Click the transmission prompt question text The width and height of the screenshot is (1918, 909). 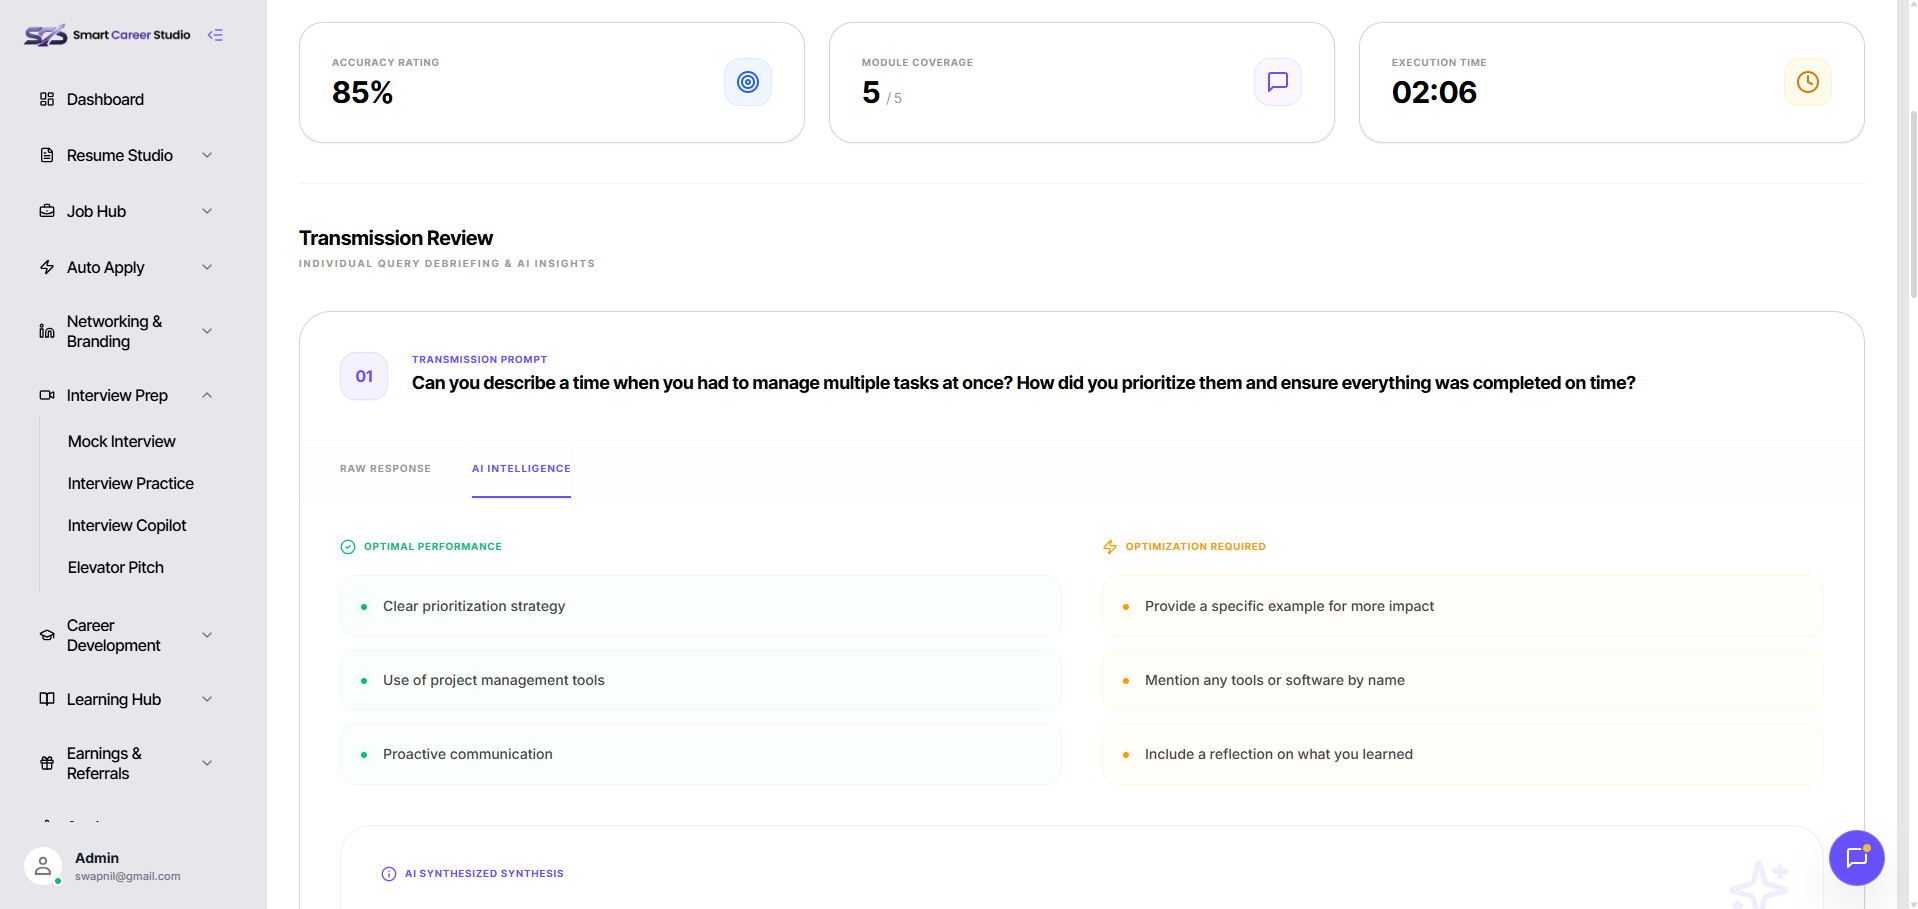pyautogui.click(x=1024, y=383)
